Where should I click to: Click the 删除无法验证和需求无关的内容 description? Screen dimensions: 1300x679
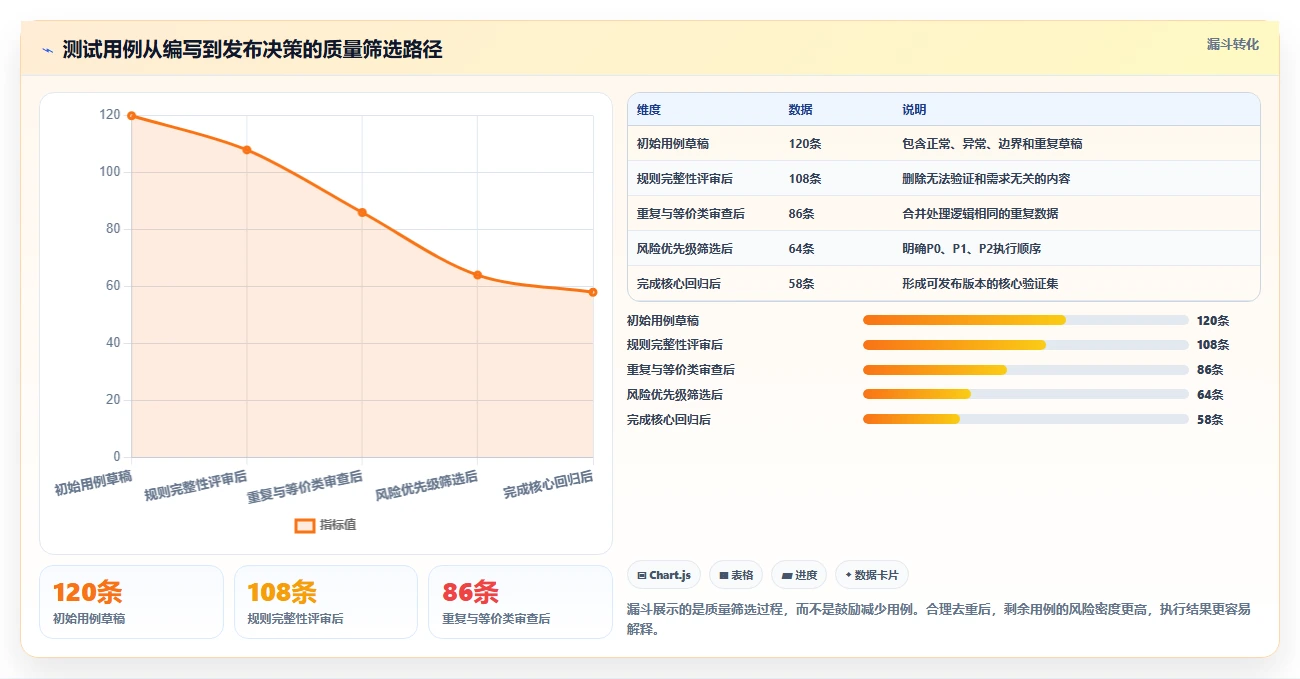(x=986, y=179)
